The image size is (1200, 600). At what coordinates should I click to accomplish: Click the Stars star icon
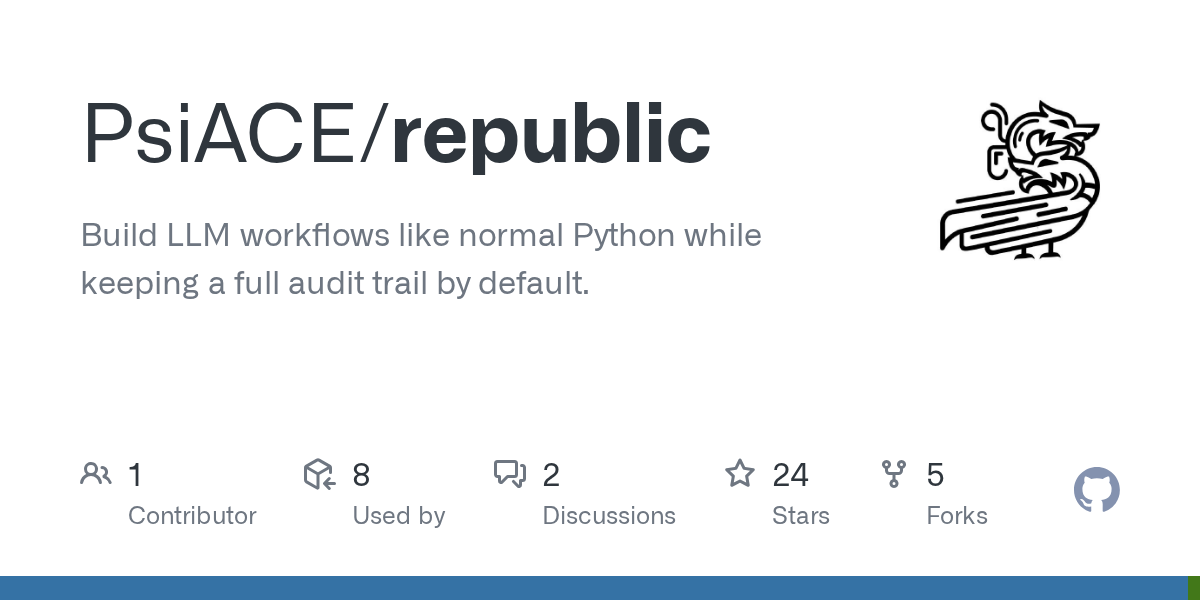click(740, 474)
